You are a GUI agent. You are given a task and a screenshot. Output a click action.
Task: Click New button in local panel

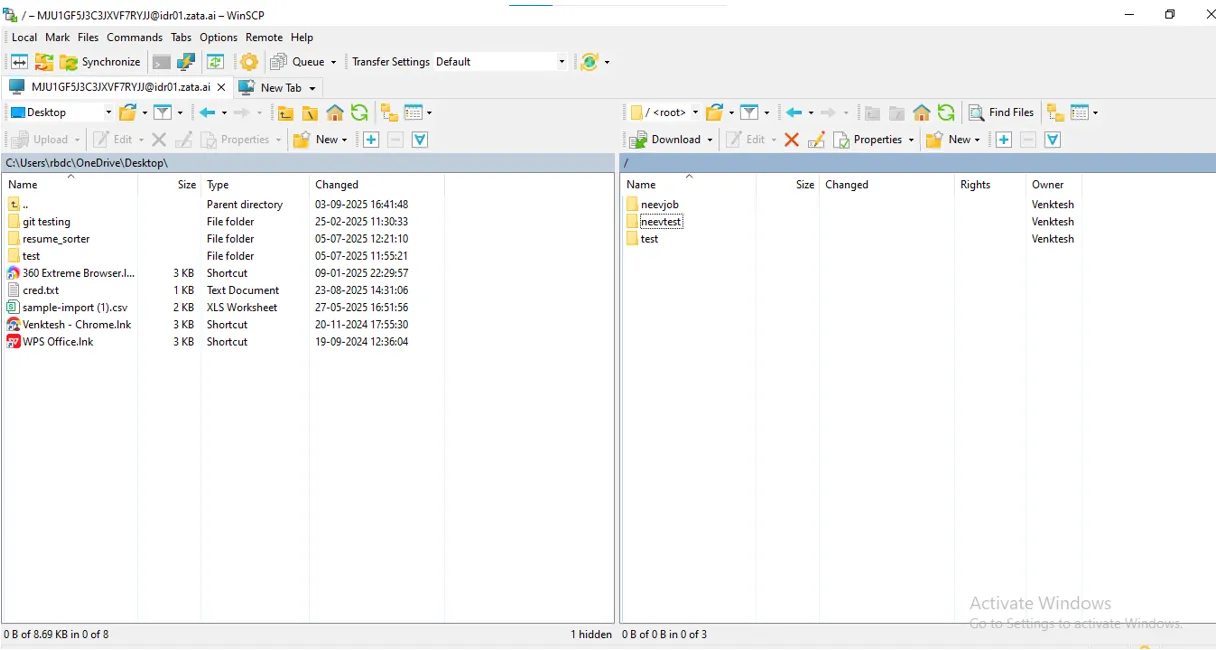(x=320, y=140)
